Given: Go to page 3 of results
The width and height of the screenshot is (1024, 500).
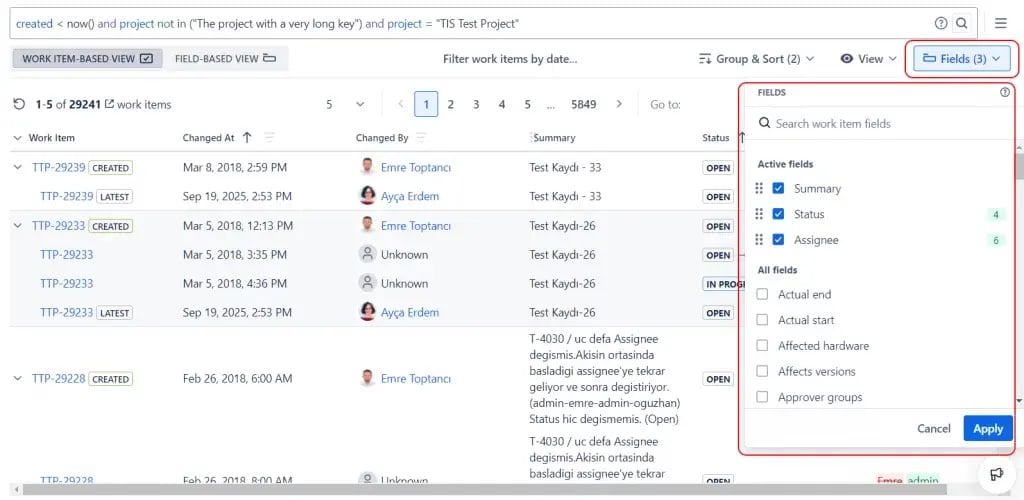Looking at the screenshot, I should 476,104.
